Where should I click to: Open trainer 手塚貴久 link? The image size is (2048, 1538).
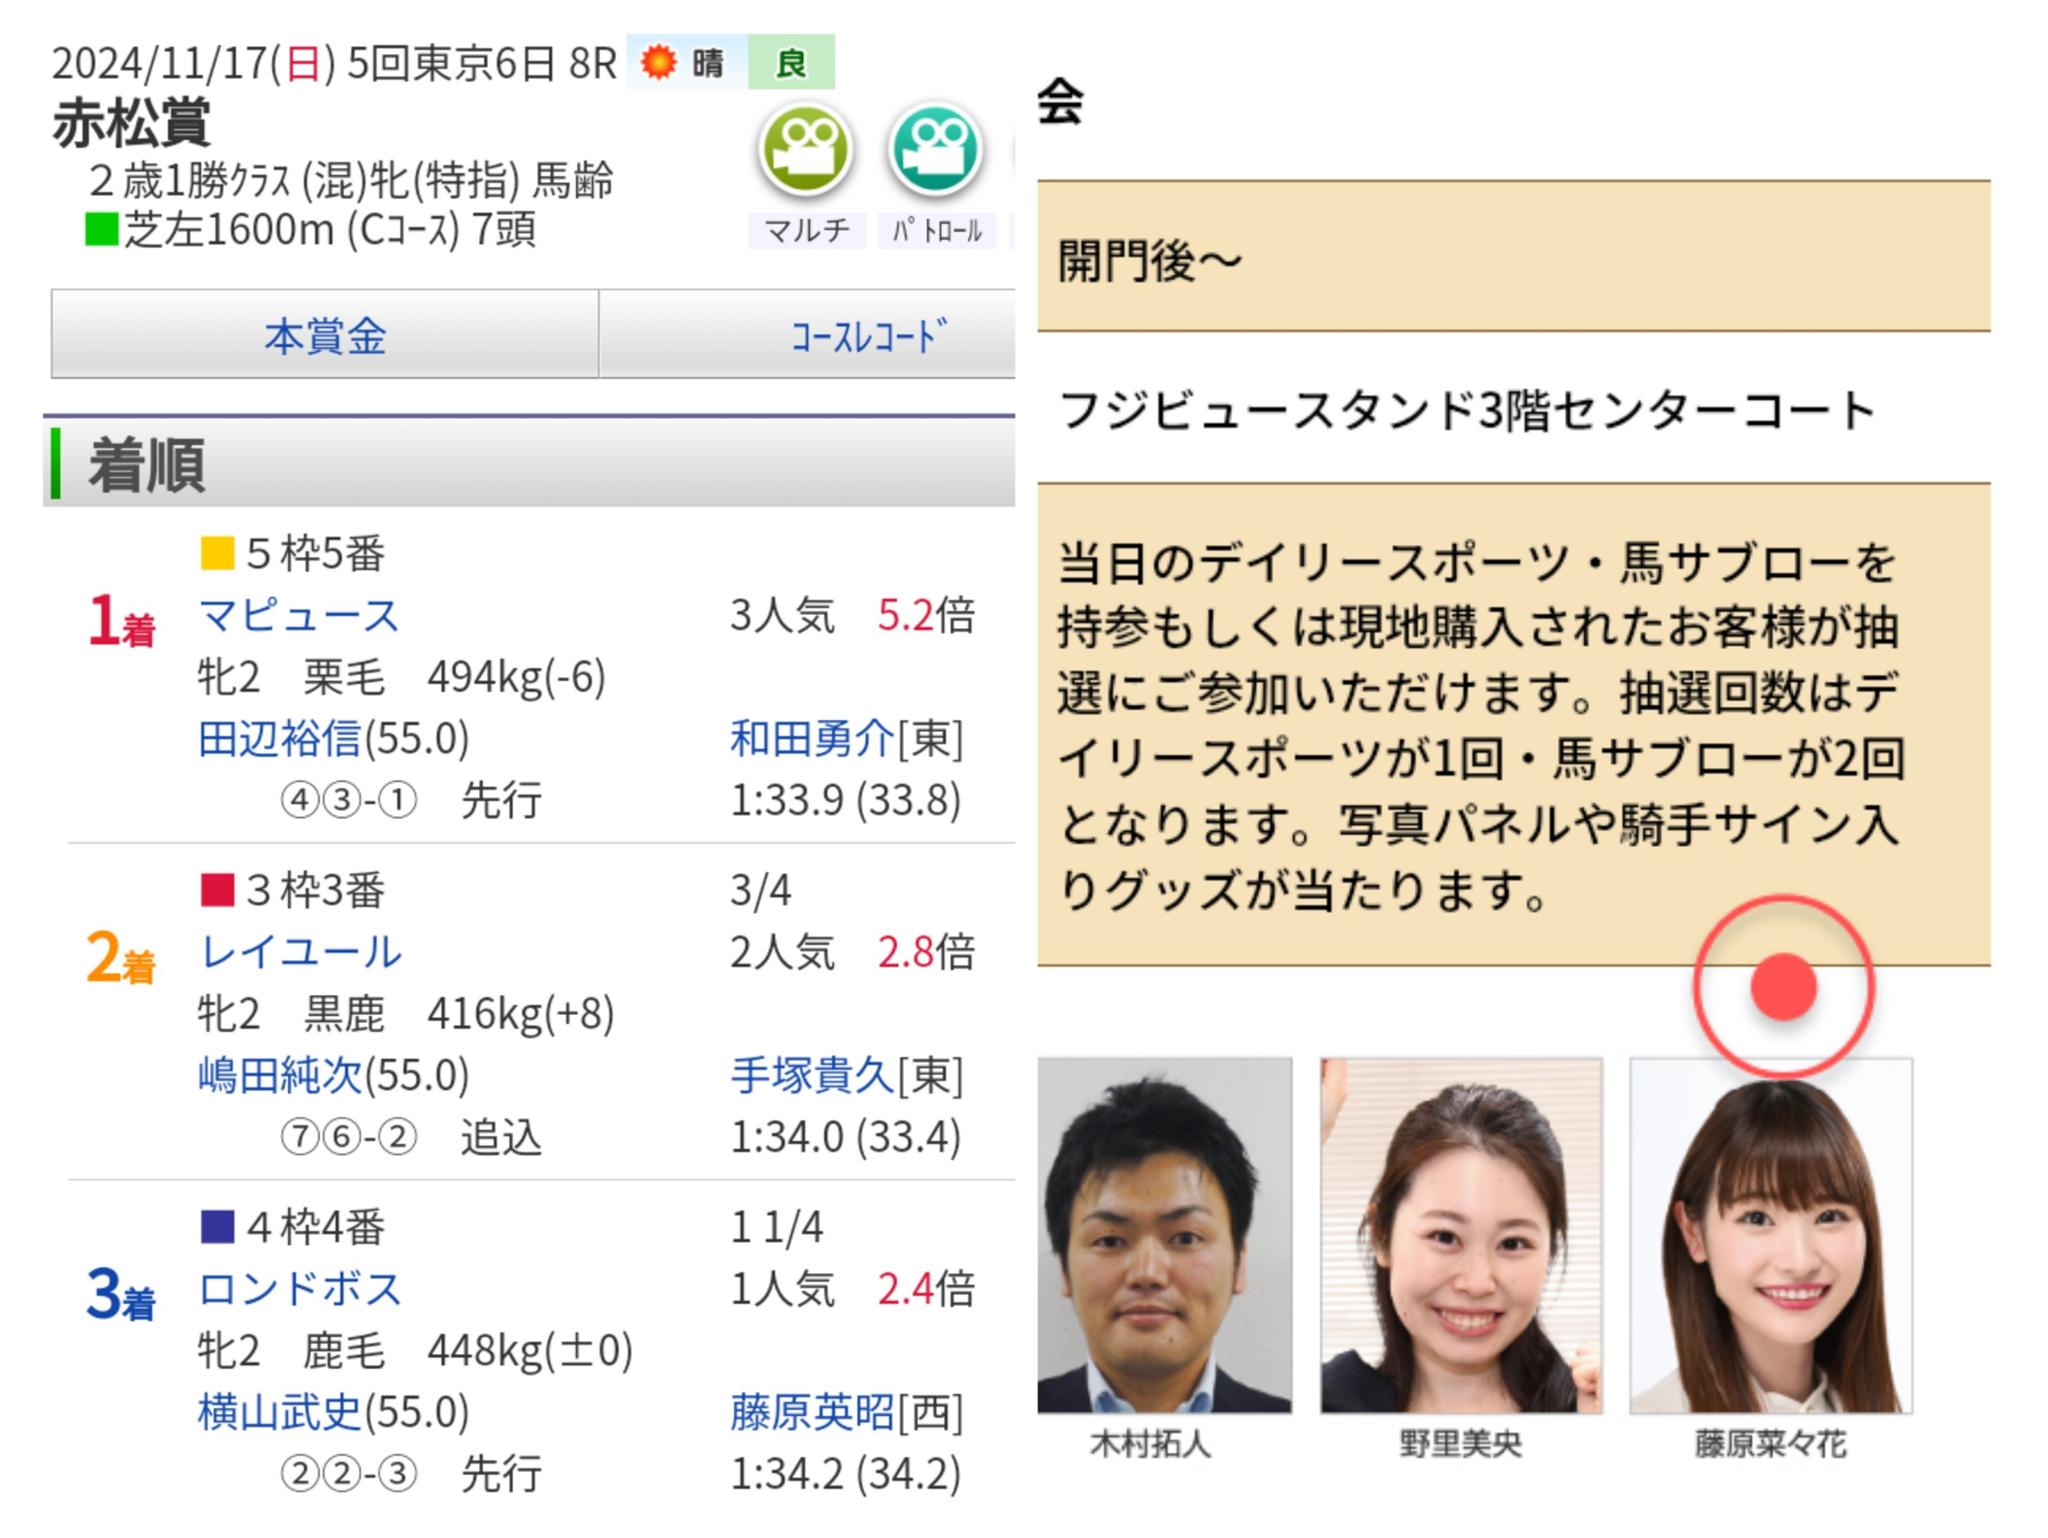812,1075
